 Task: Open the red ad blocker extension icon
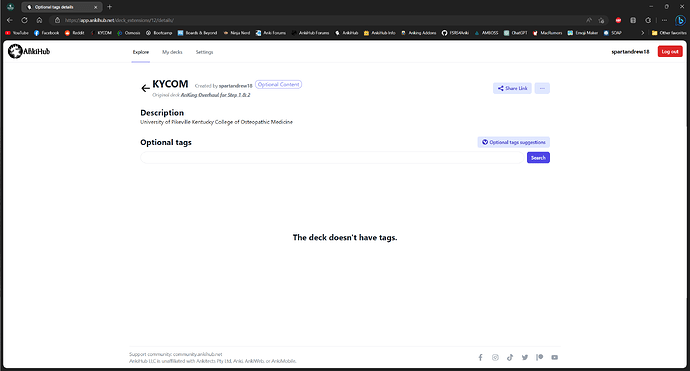(618, 20)
